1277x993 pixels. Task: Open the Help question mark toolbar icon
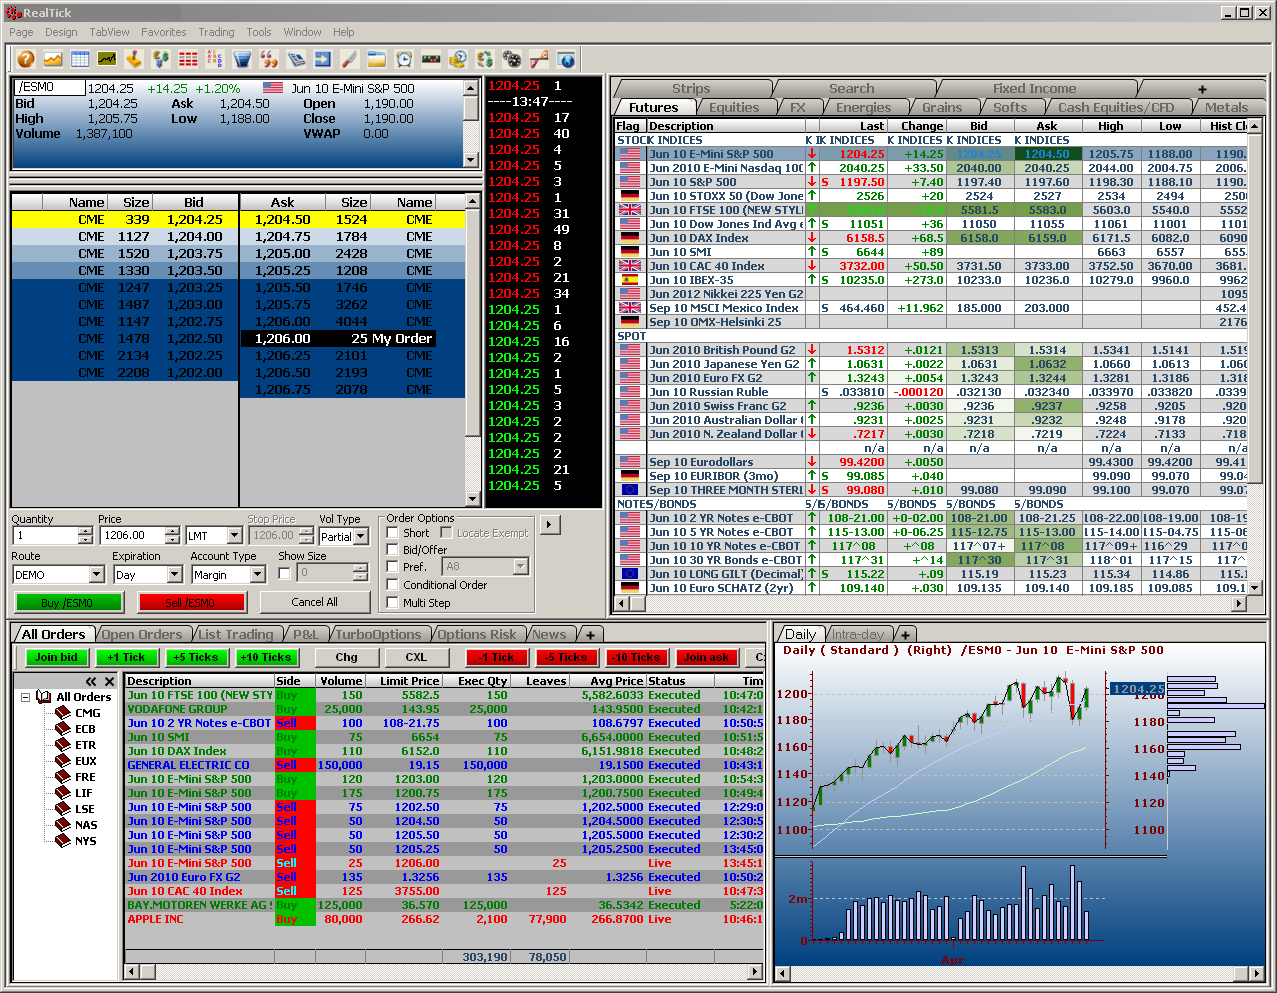[x=26, y=60]
